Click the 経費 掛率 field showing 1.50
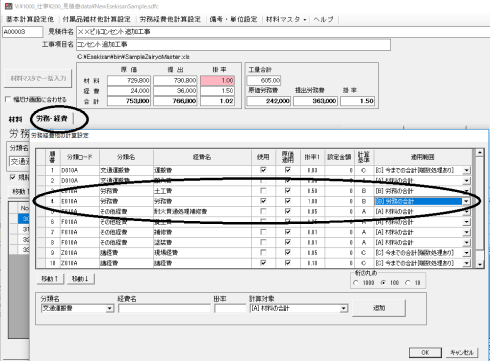 (217, 91)
